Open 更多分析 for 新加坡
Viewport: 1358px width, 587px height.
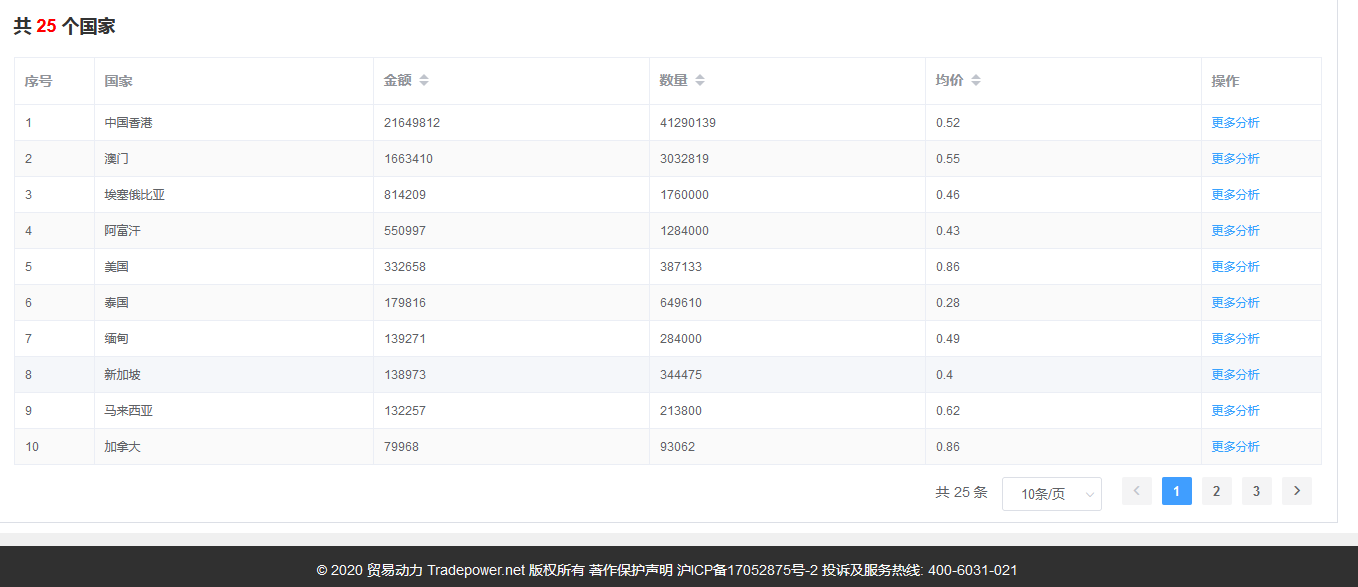tap(1236, 374)
